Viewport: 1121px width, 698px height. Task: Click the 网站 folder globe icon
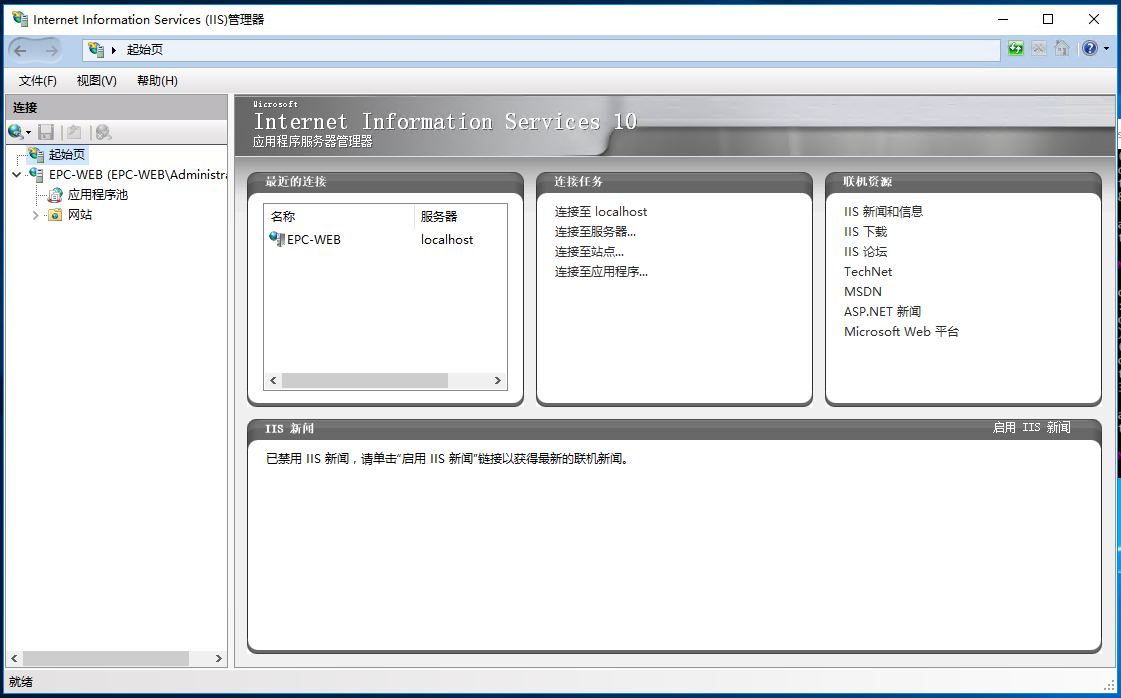coord(55,215)
